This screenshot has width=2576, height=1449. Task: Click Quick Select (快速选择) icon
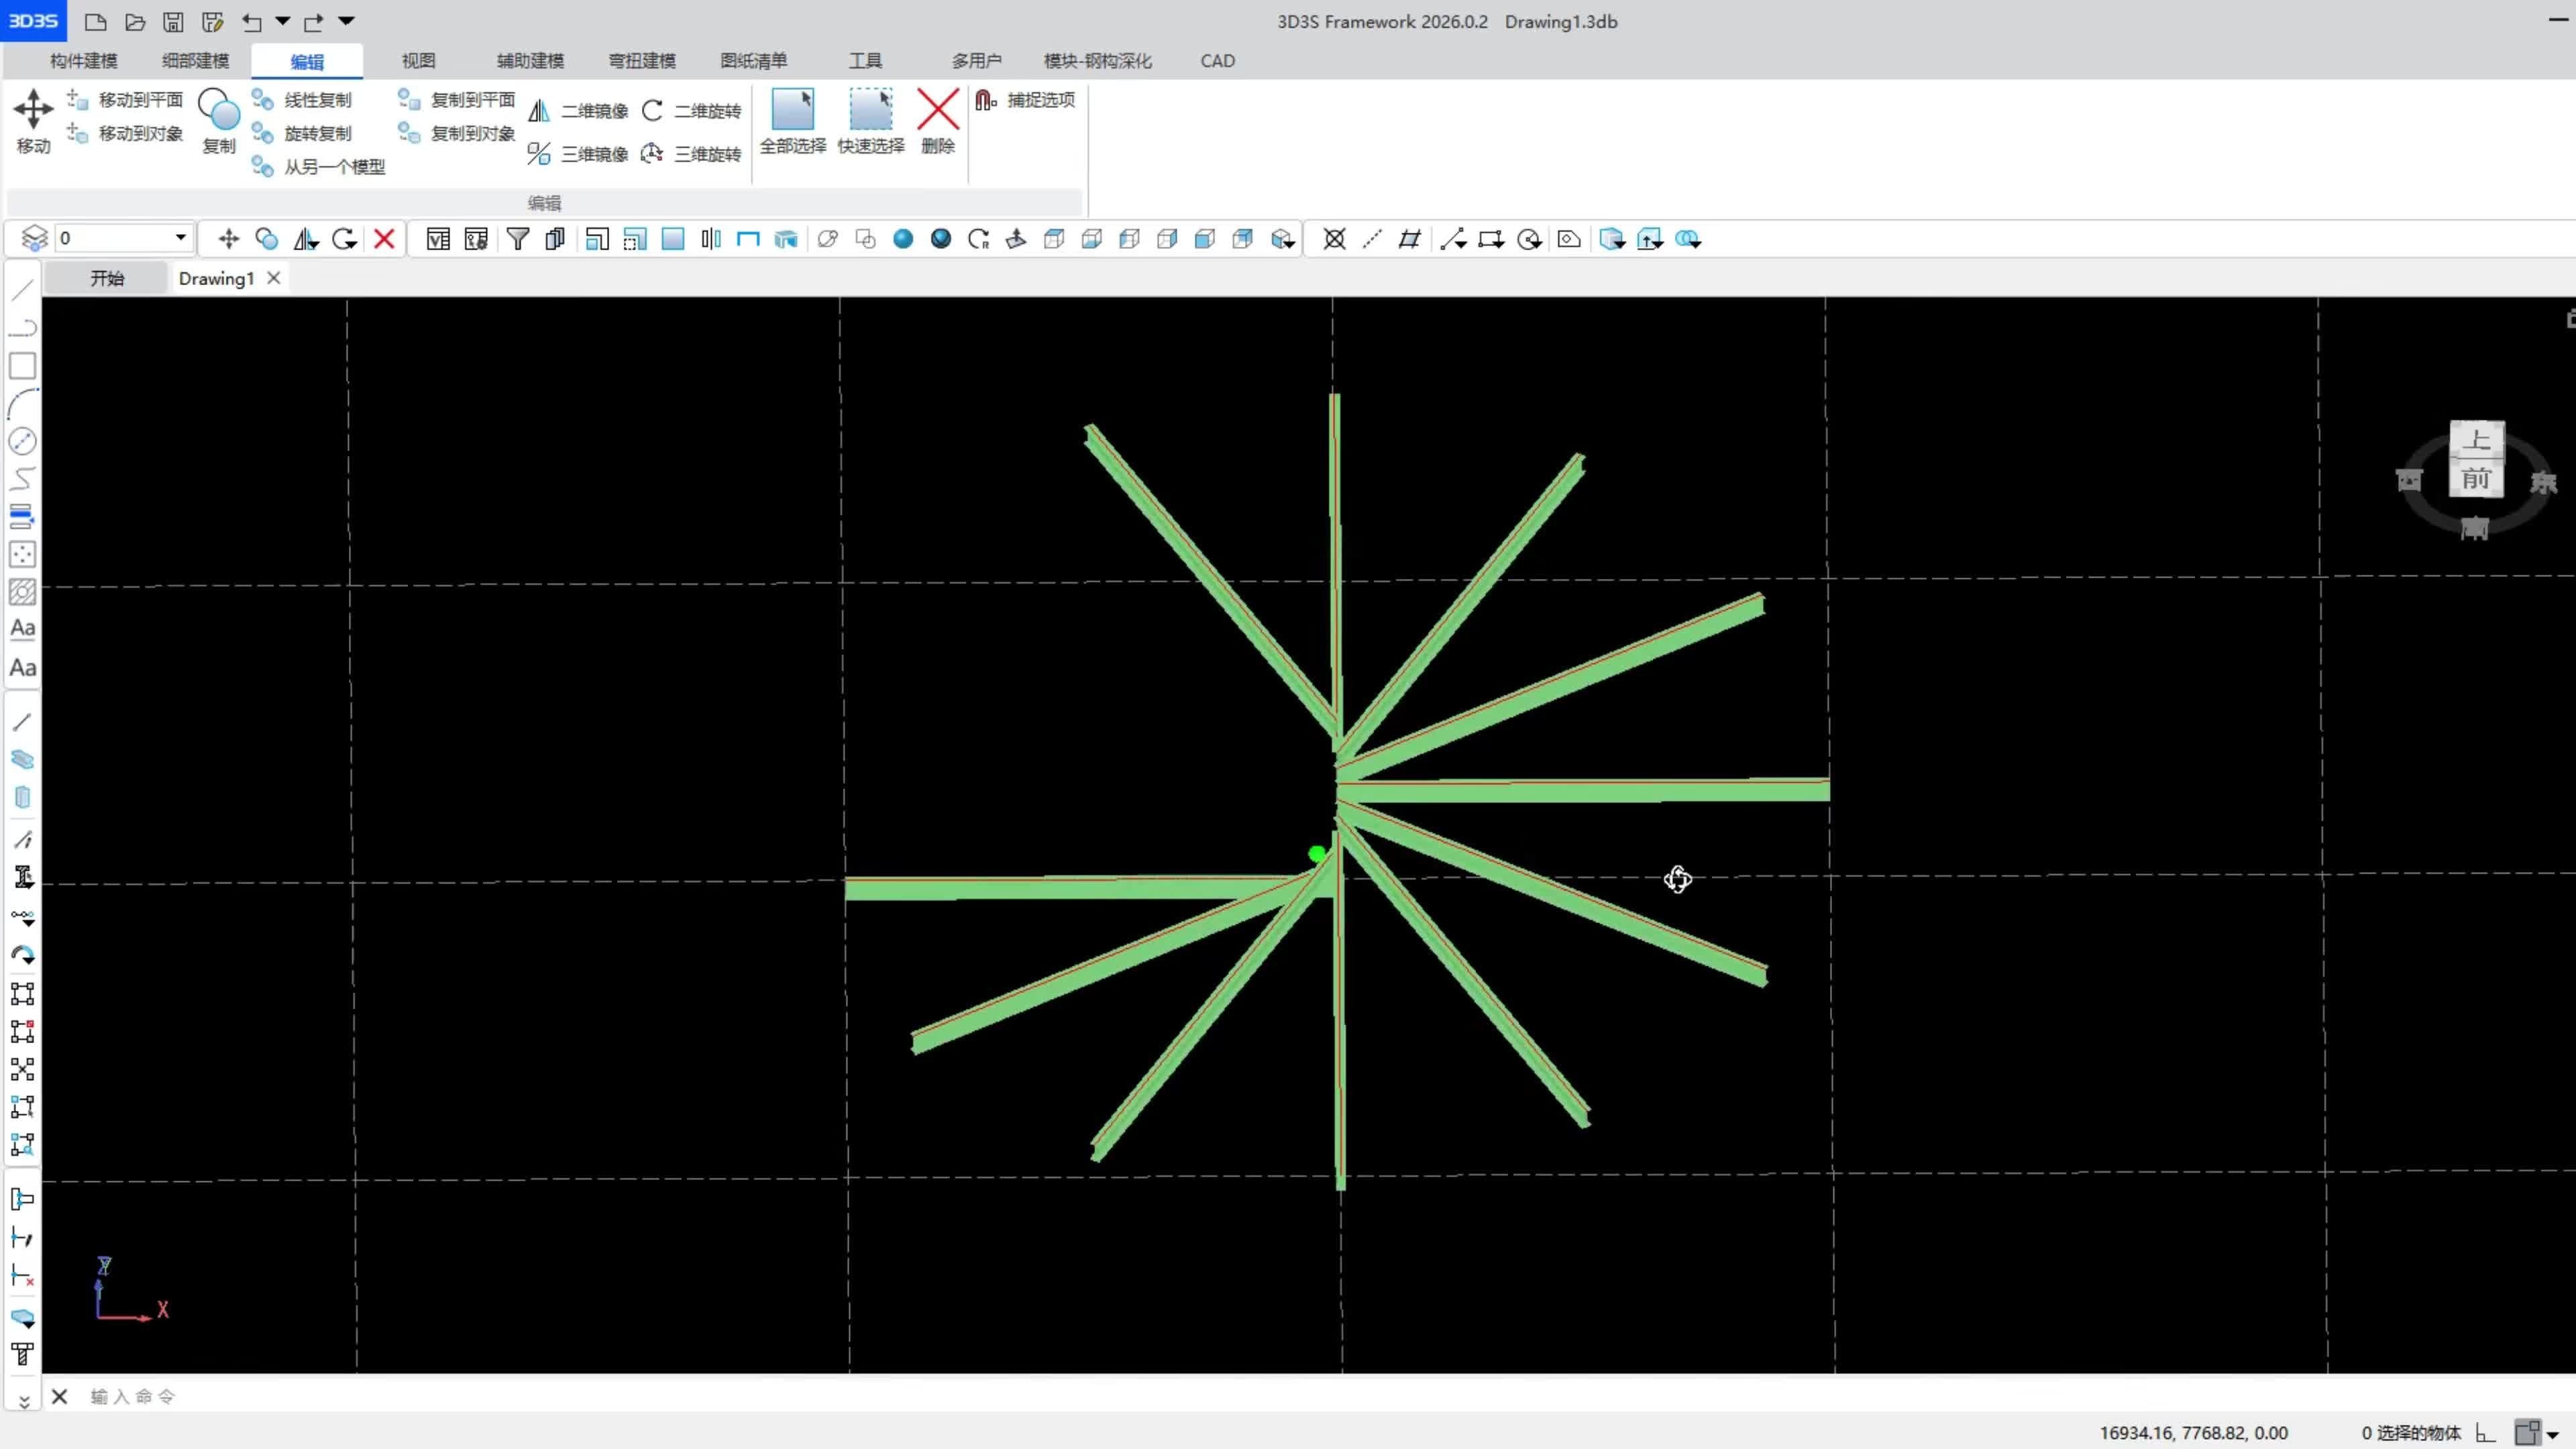coord(870,110)
